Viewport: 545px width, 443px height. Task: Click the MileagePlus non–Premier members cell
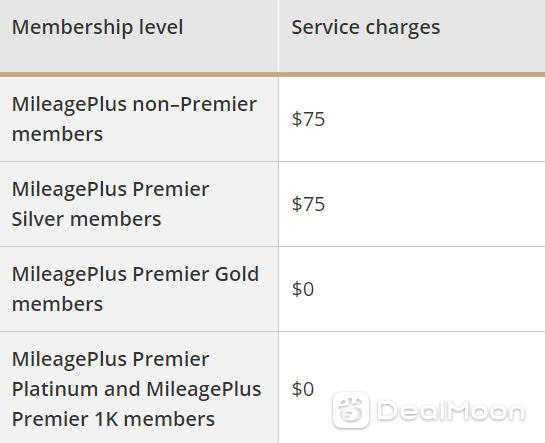[139, 119]
